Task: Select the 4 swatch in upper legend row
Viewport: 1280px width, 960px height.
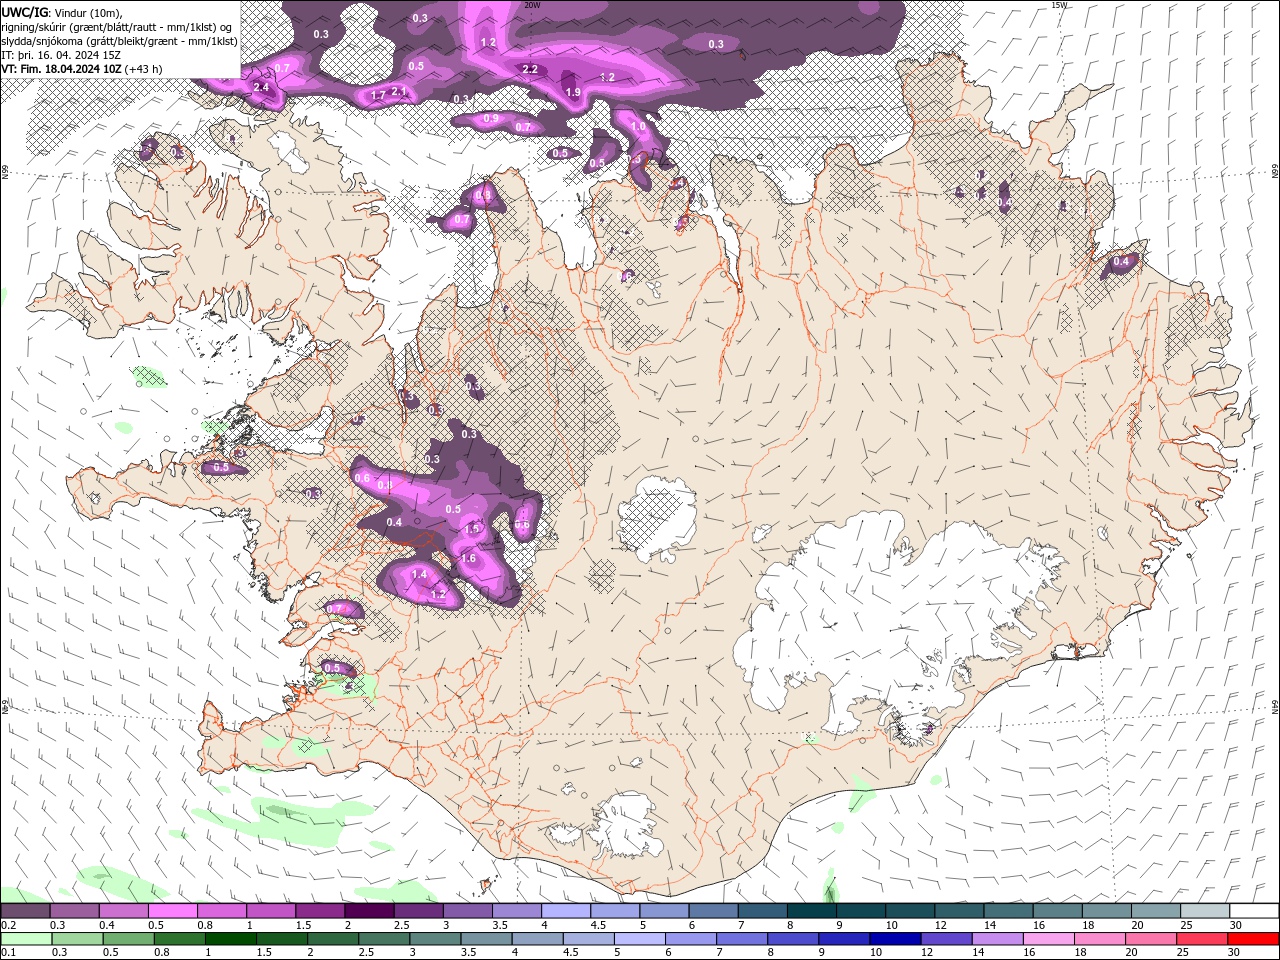Action: click(565, 910)
